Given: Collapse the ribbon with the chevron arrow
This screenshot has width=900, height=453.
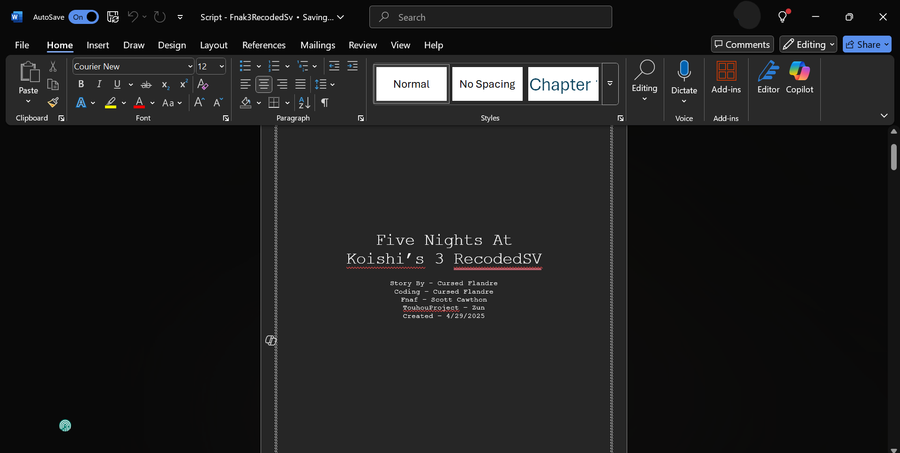Looking at the screenshot, I should [x=884, y=115].
